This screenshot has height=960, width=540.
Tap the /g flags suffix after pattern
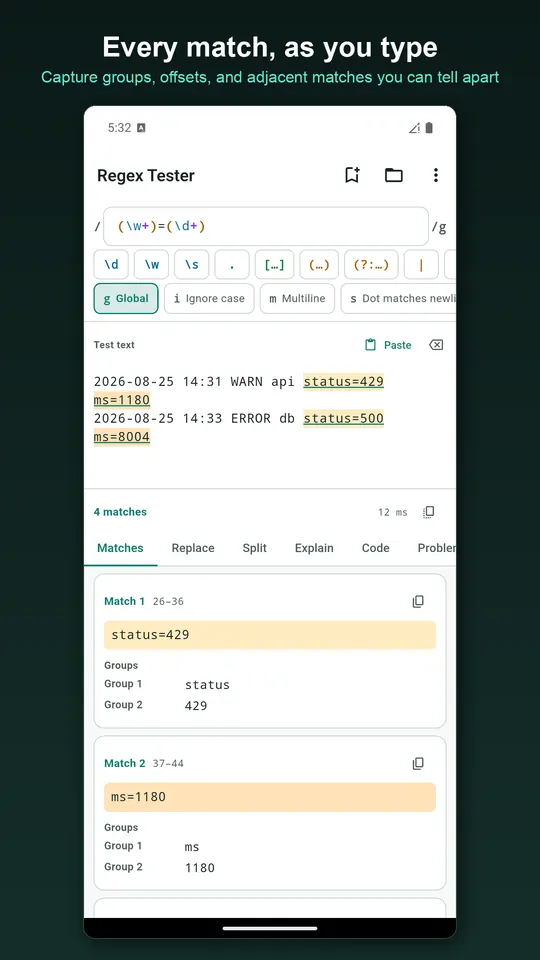point(439,227)
